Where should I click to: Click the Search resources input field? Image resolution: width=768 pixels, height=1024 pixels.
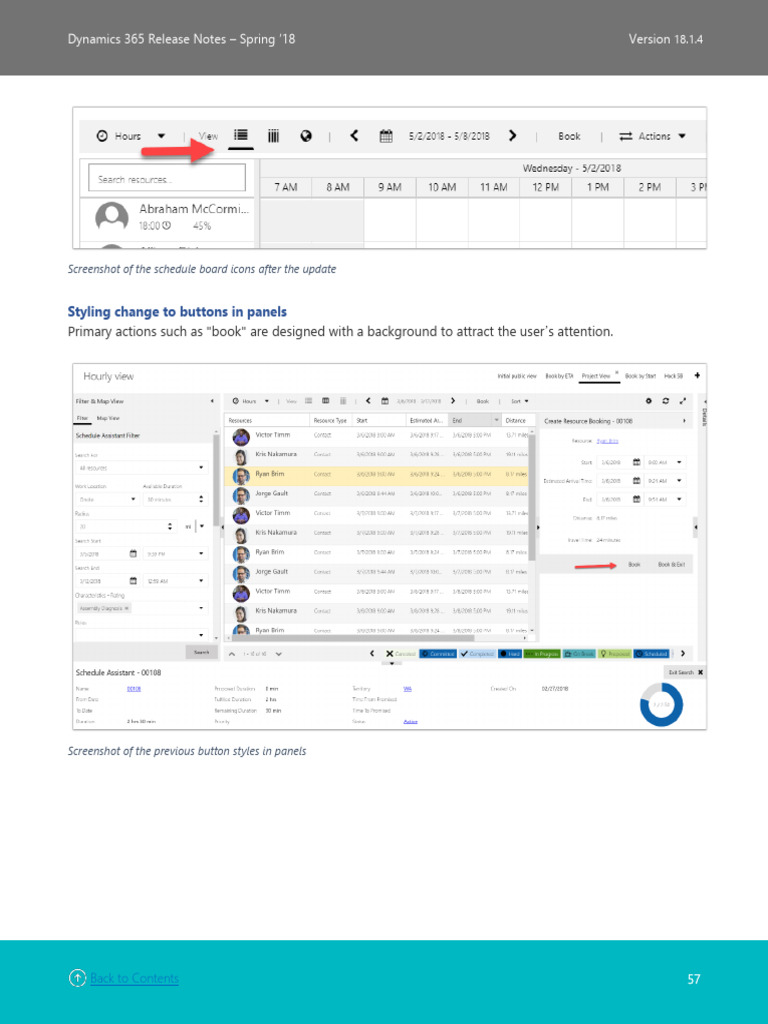pyautogui.click(x=167, y=178)
